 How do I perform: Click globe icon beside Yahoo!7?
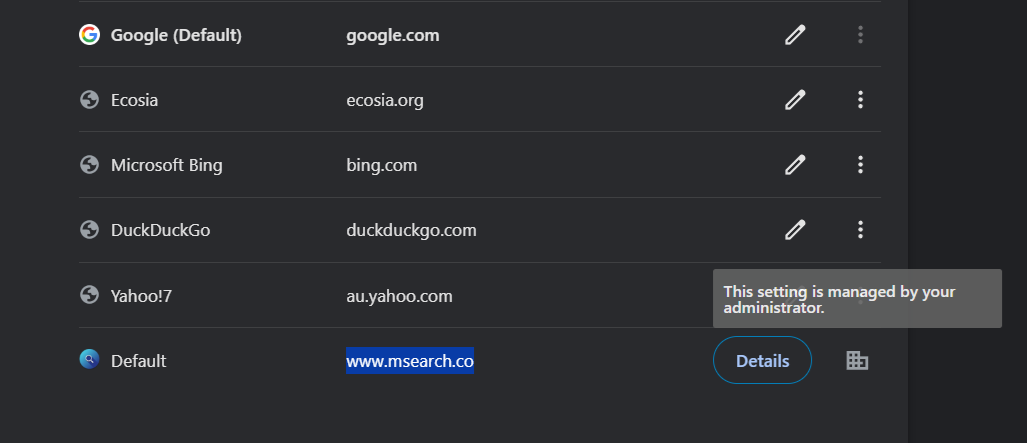89,295
